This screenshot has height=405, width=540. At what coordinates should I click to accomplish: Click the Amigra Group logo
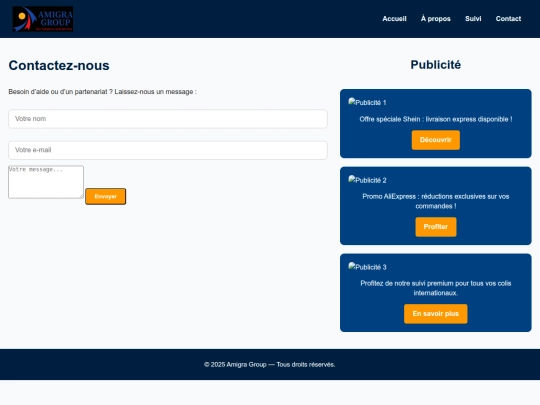point(43,19)
